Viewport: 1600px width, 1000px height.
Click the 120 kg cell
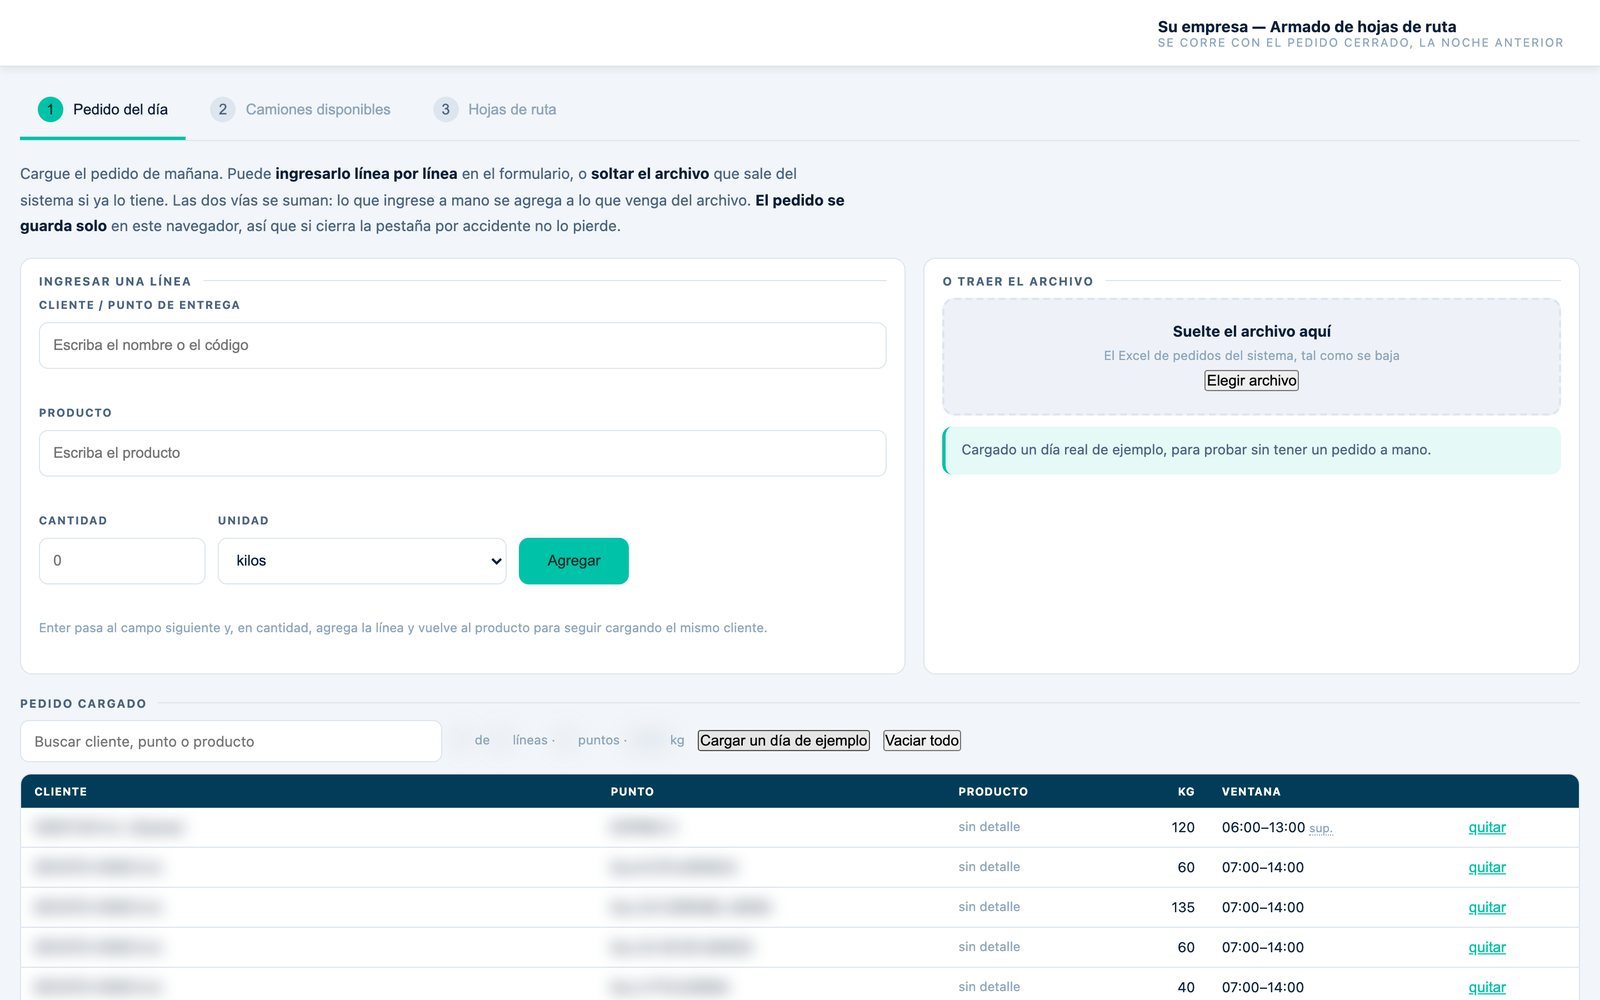(x=1183, y=827)
